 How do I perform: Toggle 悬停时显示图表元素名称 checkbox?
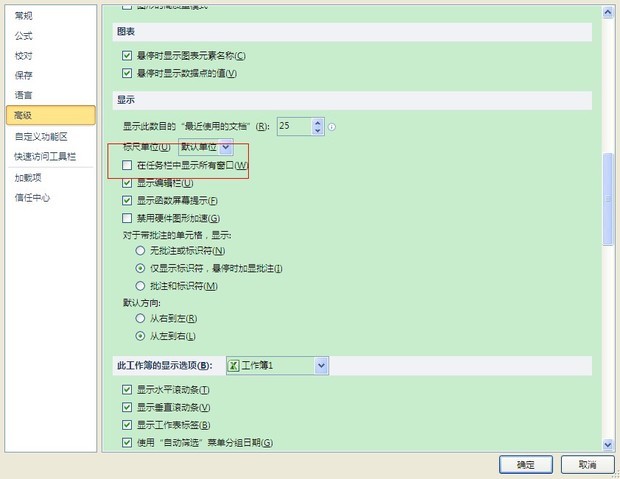coord(127,55)
